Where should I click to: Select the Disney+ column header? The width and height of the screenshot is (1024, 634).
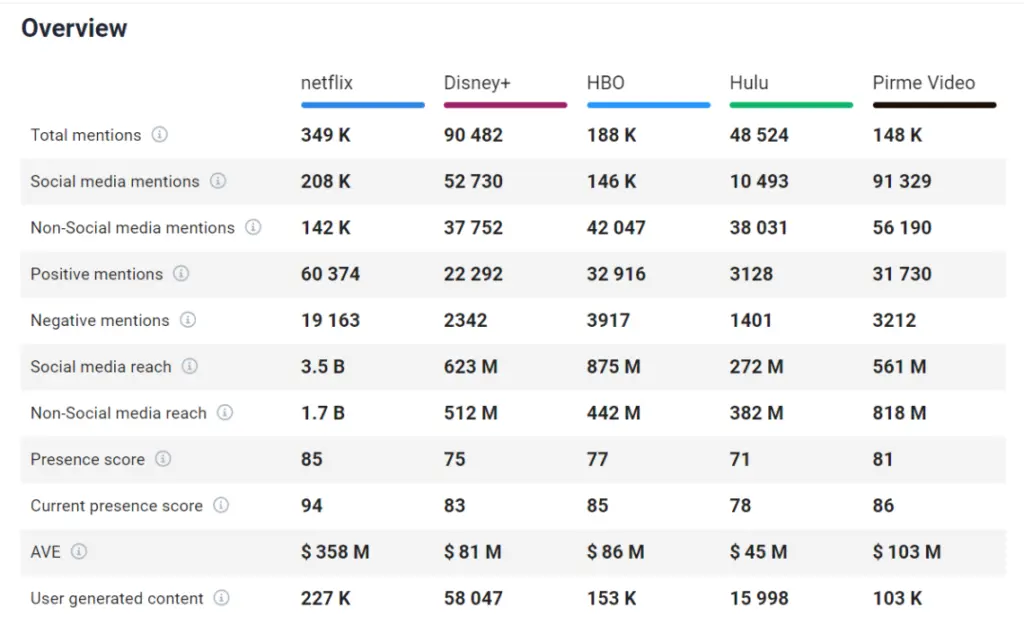[477, 83]
